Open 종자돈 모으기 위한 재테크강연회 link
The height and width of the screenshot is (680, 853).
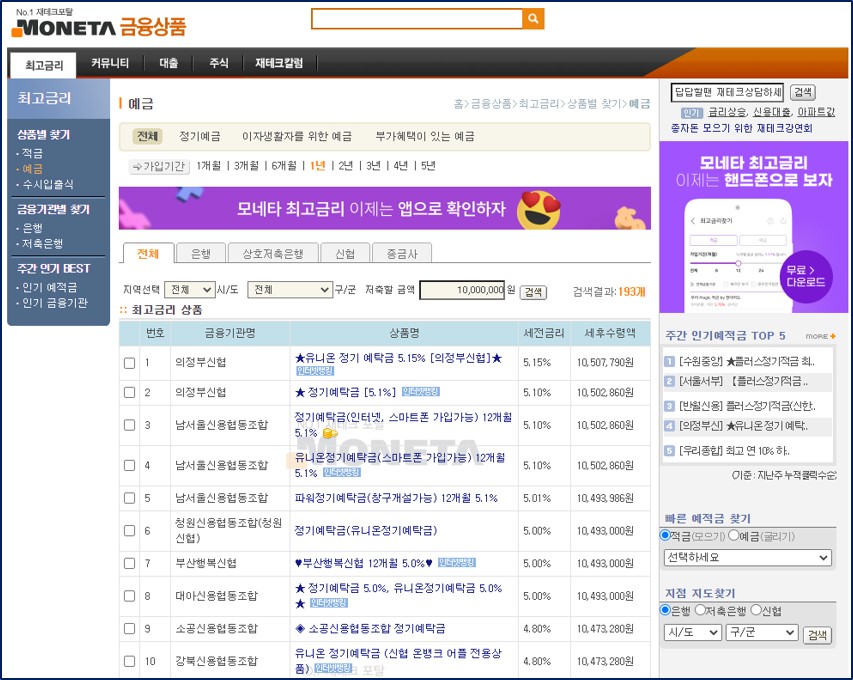[x=741, y=128]
